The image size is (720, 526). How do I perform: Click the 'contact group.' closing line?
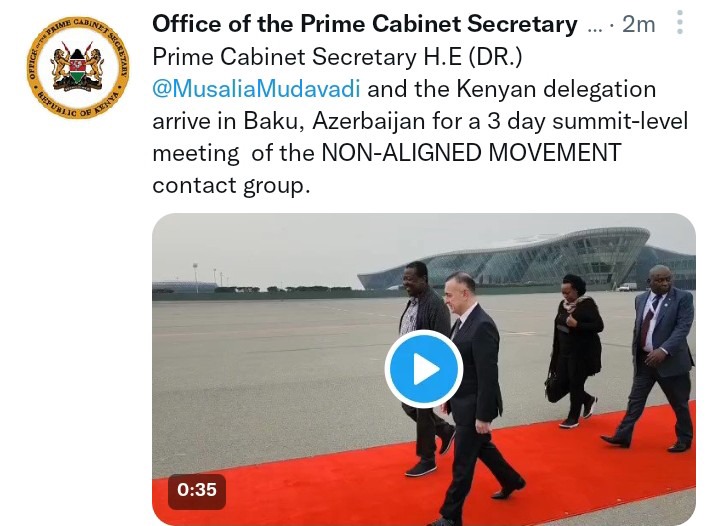point(231,185)
